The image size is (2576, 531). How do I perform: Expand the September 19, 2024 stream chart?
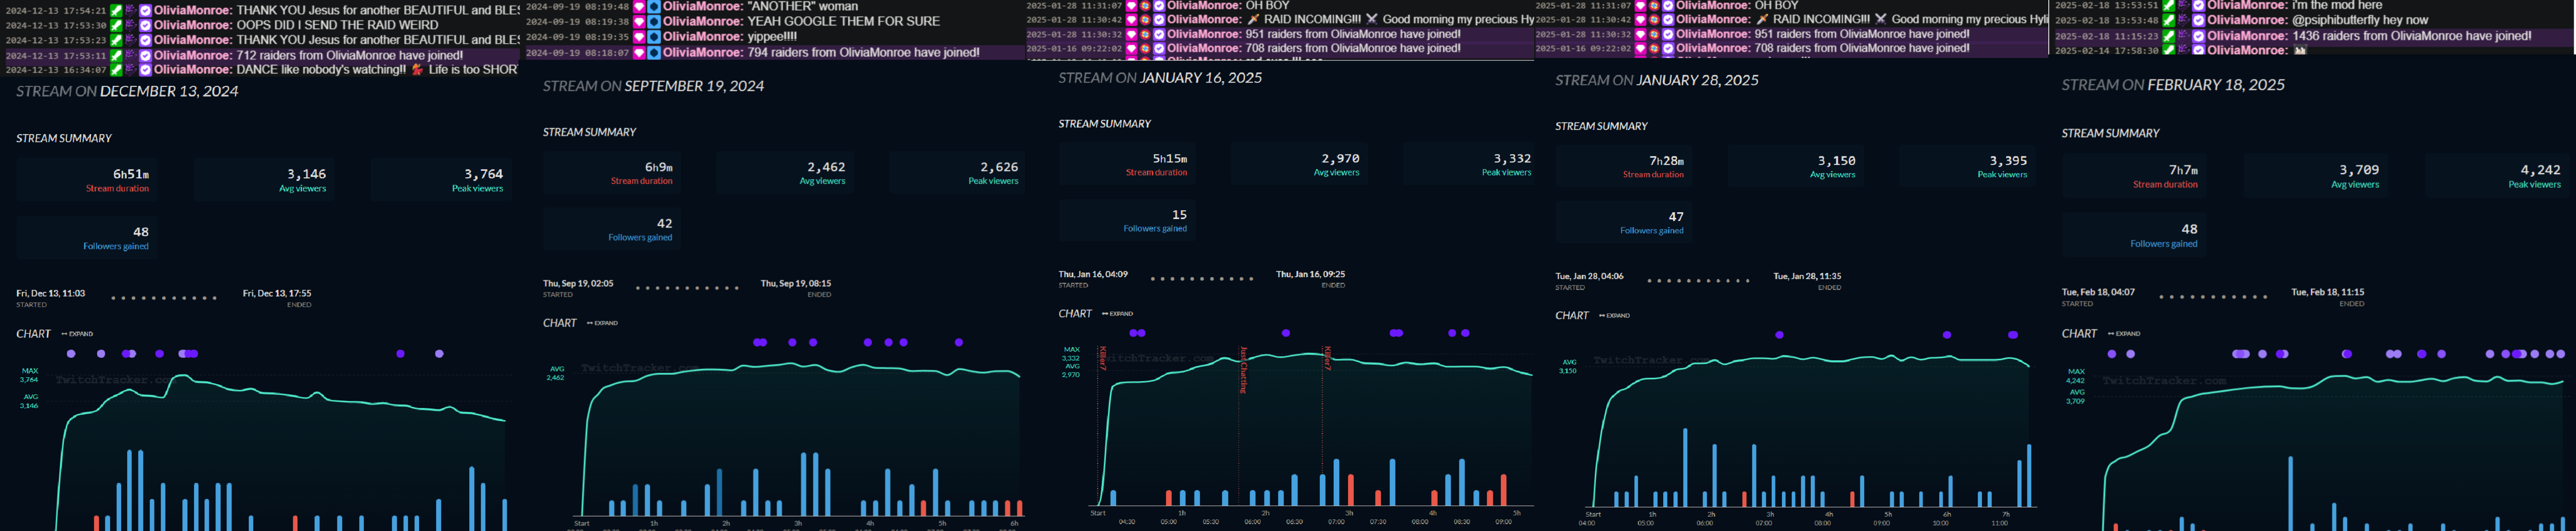602,323
